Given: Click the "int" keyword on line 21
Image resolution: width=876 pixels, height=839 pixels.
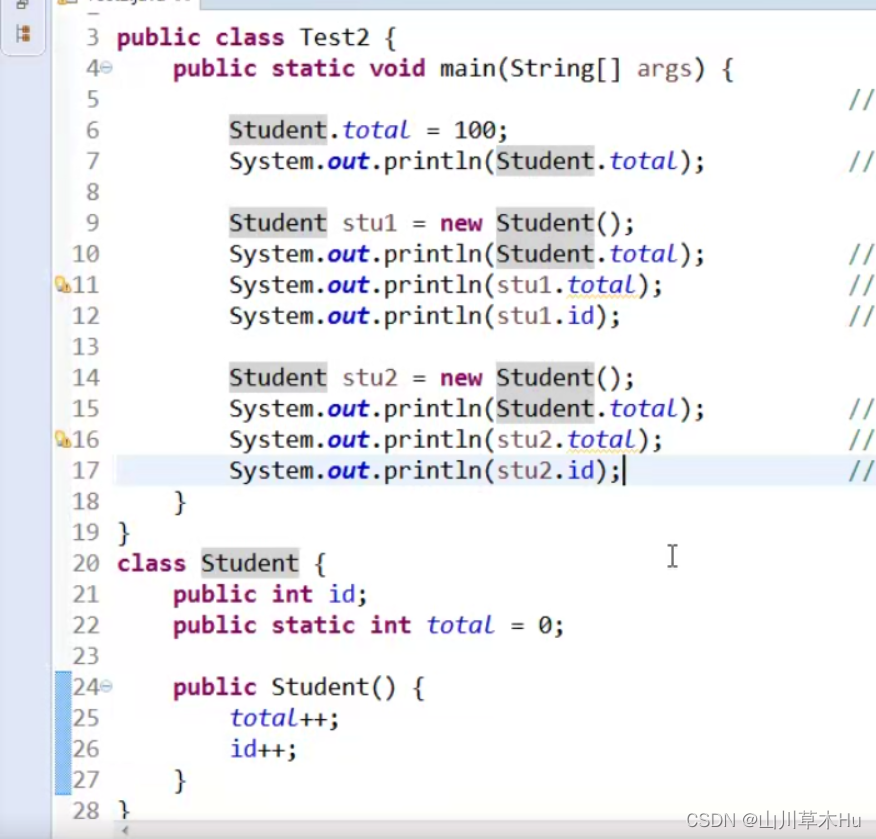Looking at the screenshot, I should coord(292,594).
